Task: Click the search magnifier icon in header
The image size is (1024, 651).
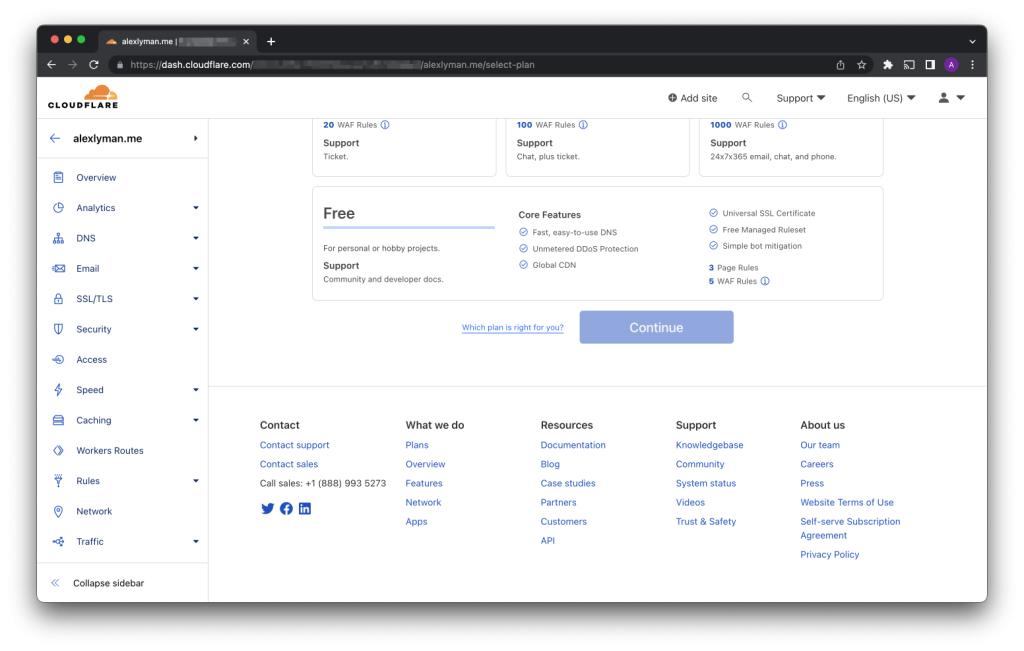Action: [747, 98]
